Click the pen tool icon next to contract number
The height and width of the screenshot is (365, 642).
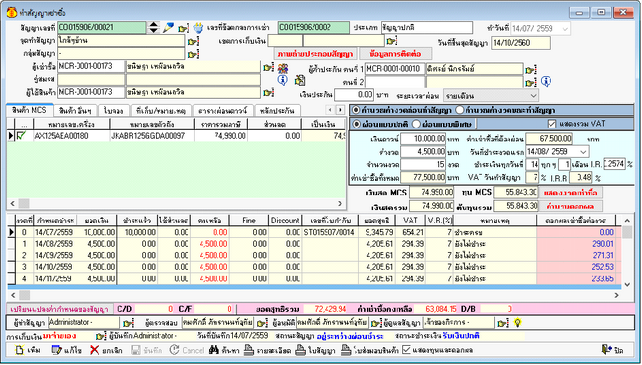coord(168,27)
